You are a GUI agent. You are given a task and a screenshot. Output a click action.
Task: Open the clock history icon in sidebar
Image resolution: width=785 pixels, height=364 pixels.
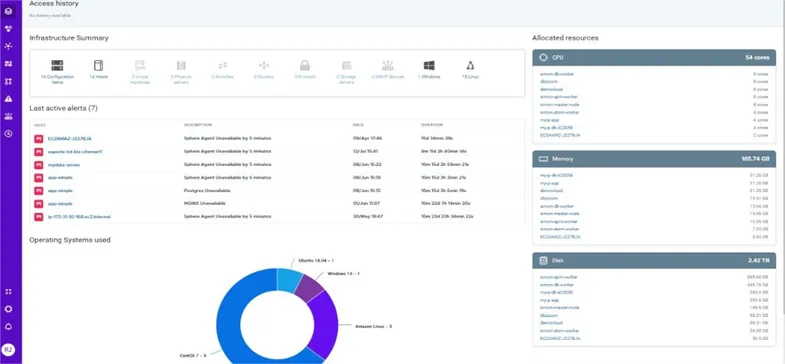tap(9, 134)
